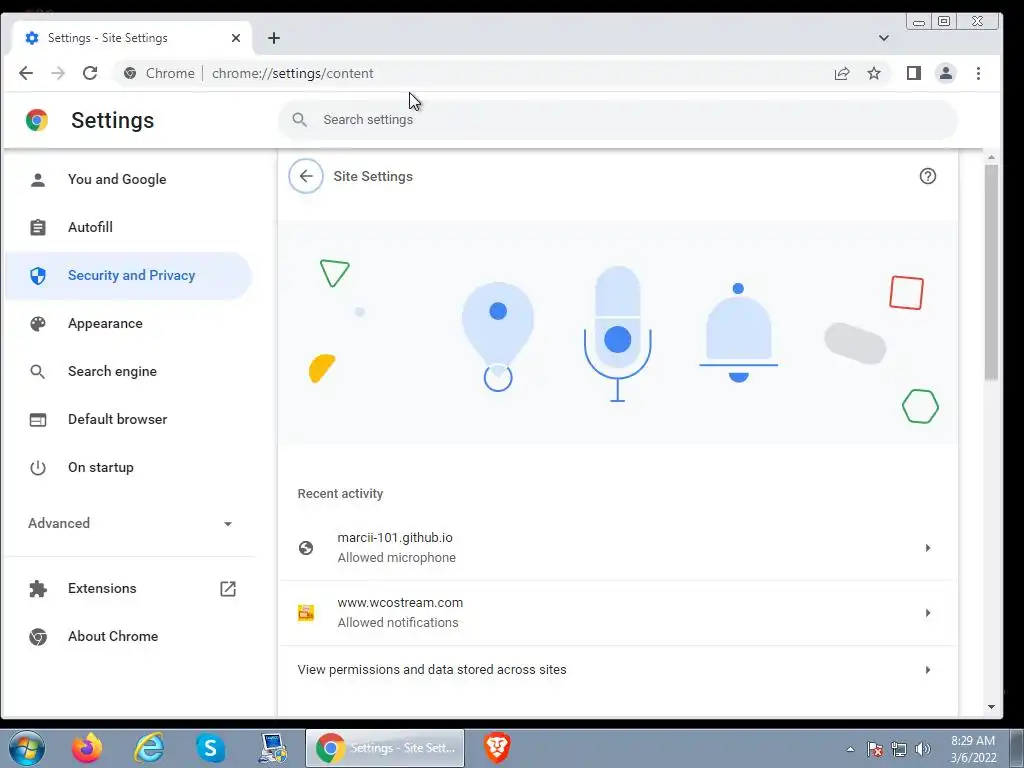Viewport: 1024px width, 768px height.
Task: Show hidden system tray icons
Action: pyautogui.click(x=850, y=749)
